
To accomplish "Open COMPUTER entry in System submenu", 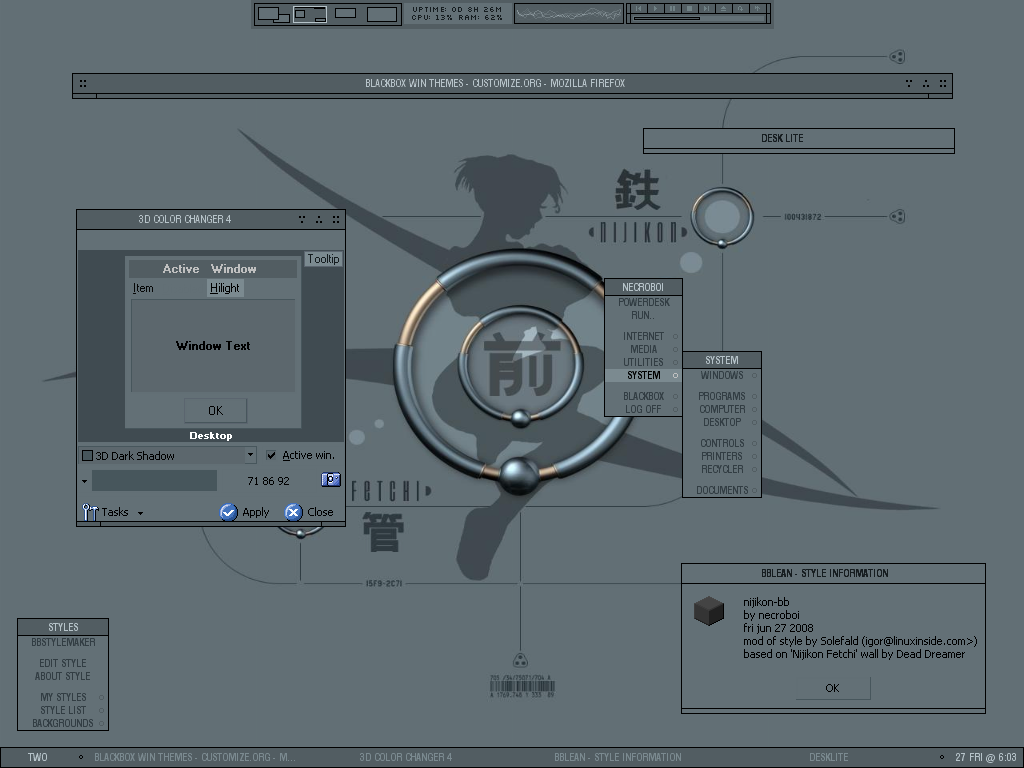I will pyautogui.click(x=722, y=409).
